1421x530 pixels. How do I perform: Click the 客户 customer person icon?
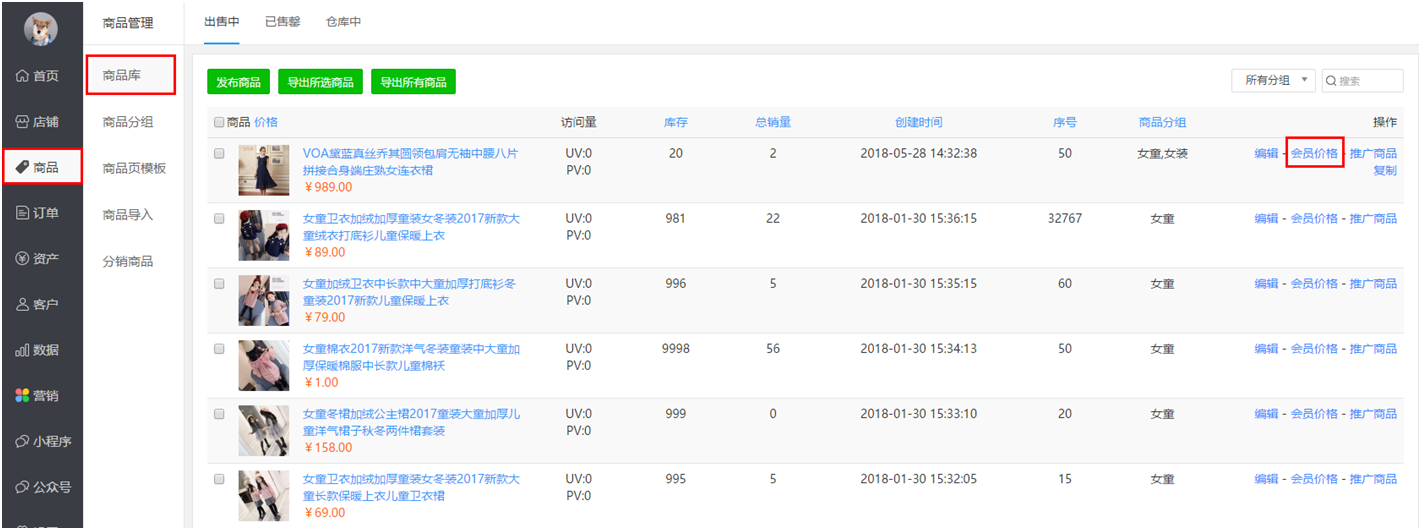pos(22,305)
